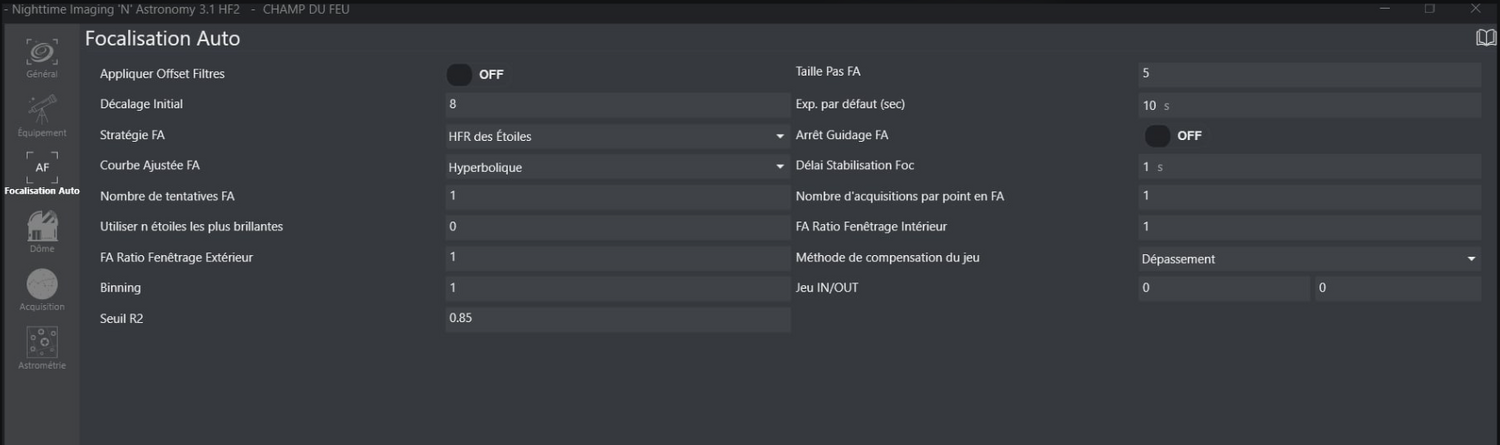Image resolution: width=1500 pixels, height=445 pixels.
Task: Click the Décalage Initial input field
Action: tap(617, 104)
